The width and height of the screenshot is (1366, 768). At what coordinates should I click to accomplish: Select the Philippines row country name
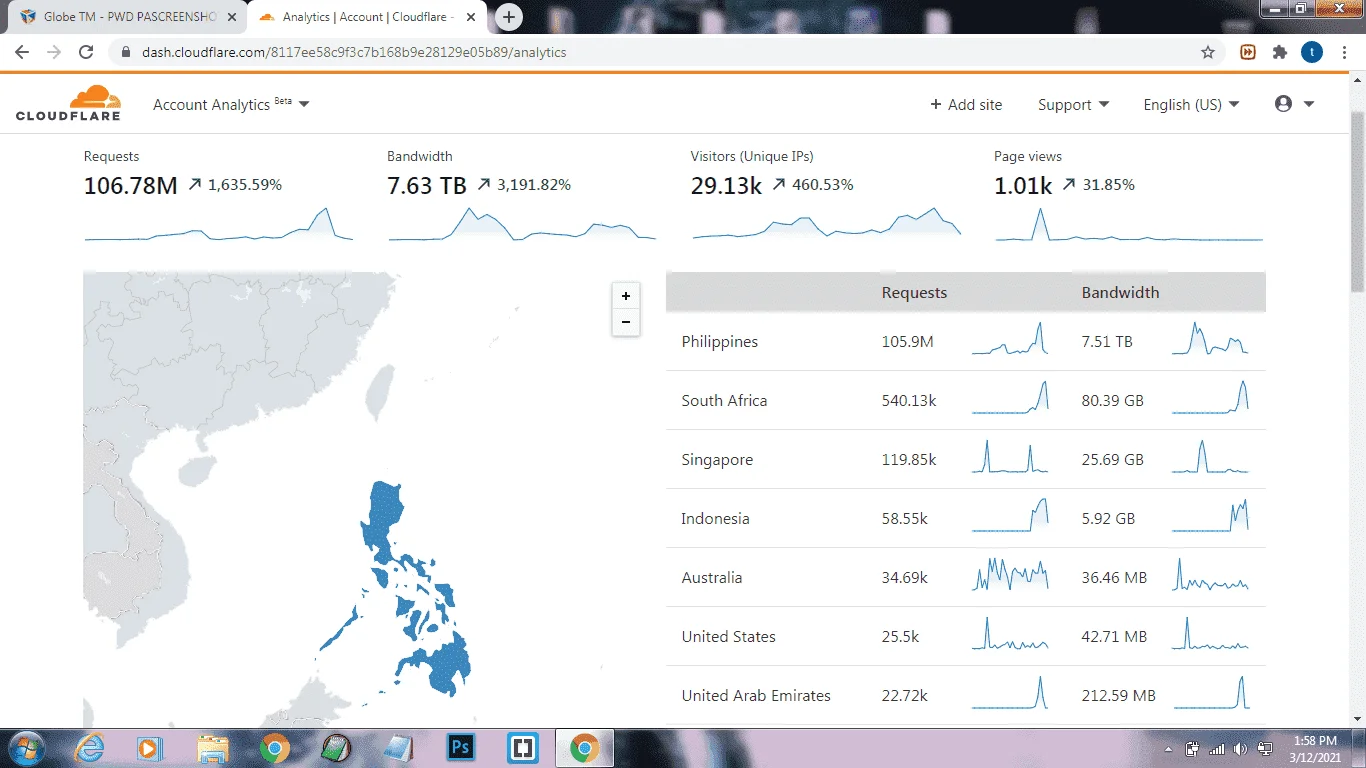tap(720, 342)
